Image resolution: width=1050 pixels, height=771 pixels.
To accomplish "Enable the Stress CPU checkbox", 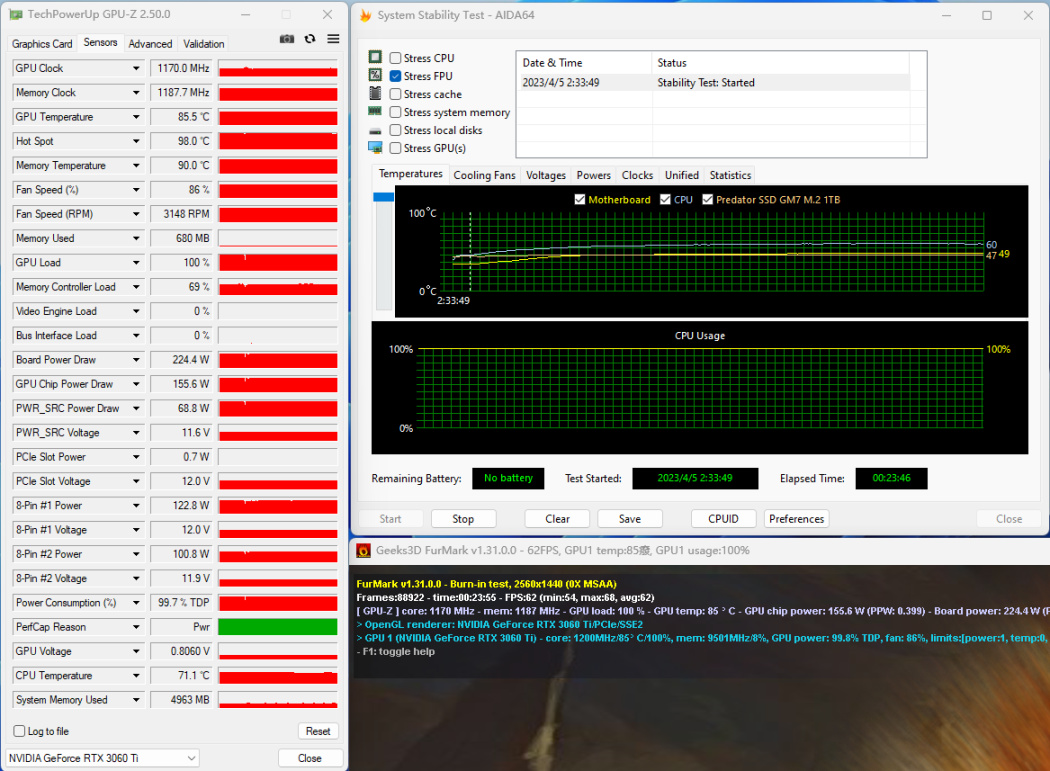I will point(396,58).
